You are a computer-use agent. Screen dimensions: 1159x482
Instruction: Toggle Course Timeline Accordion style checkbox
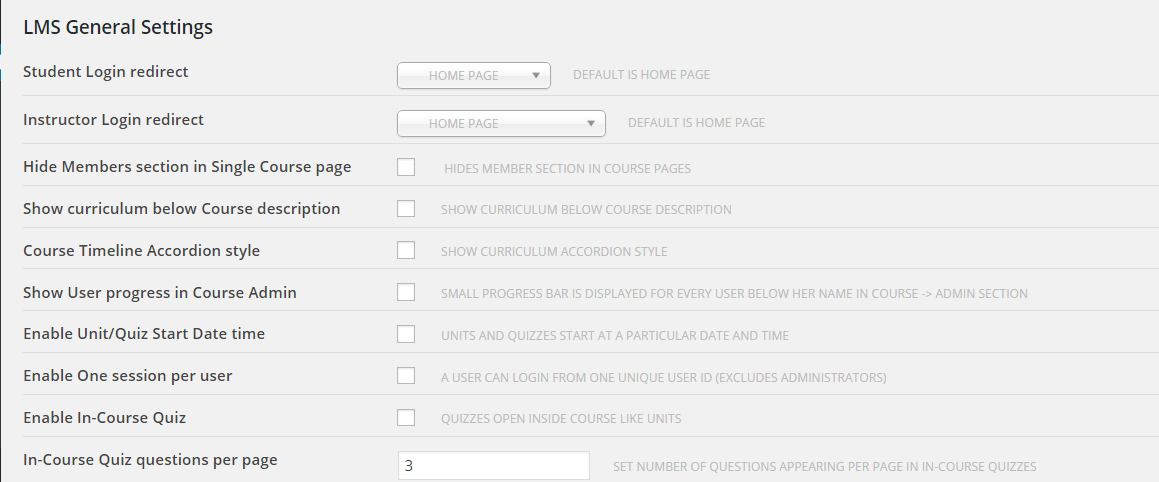coord(406,251)
